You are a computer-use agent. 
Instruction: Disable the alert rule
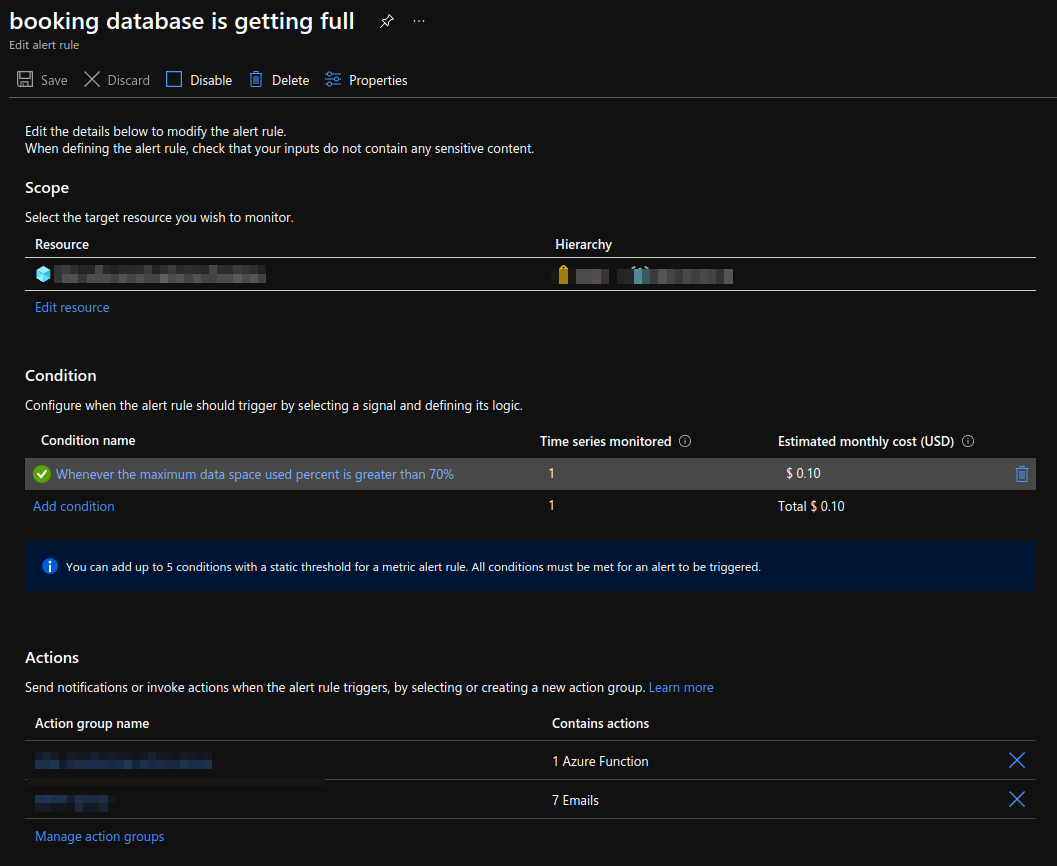[198, 79]
